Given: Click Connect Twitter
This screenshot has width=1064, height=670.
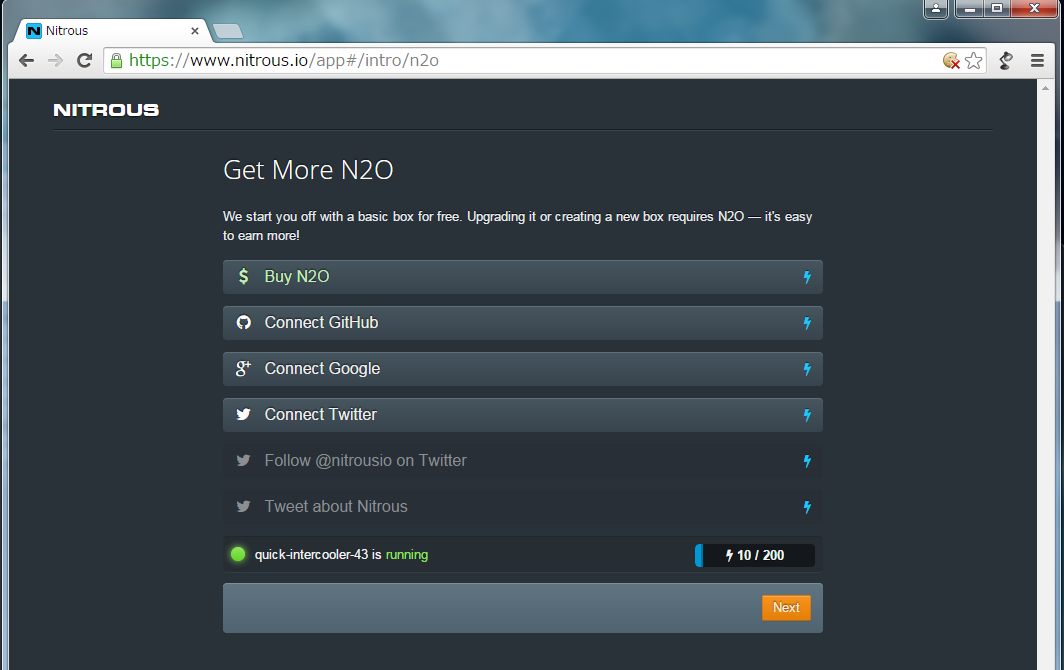Looking at the screenshot, I should pos(522,415).
